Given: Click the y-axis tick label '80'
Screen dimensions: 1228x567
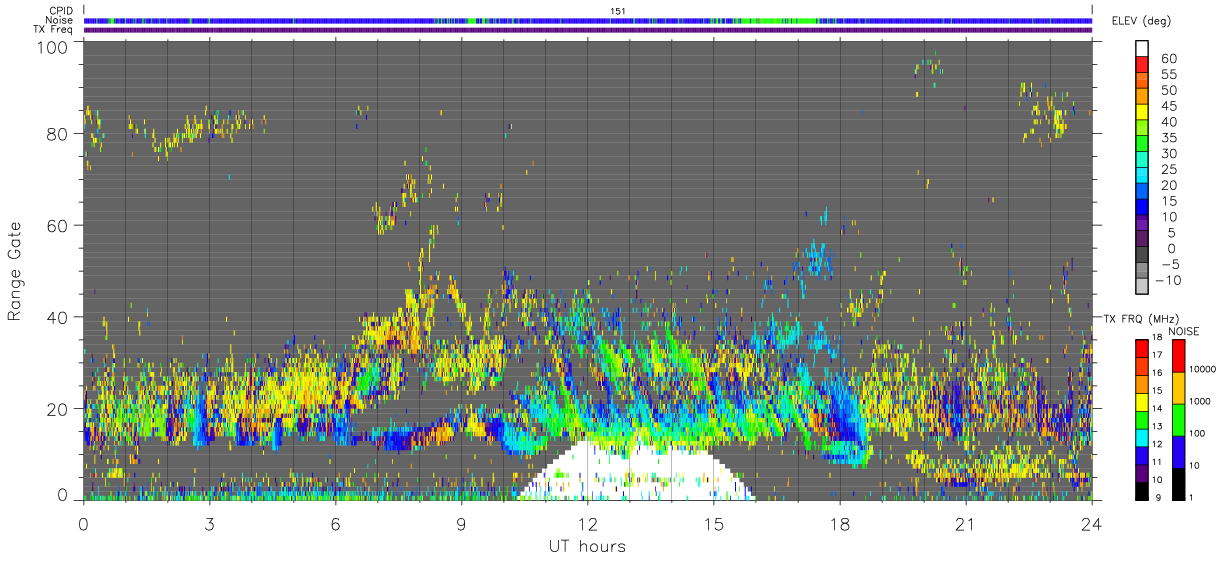Looking at the screenshot, I should (59, 133).
